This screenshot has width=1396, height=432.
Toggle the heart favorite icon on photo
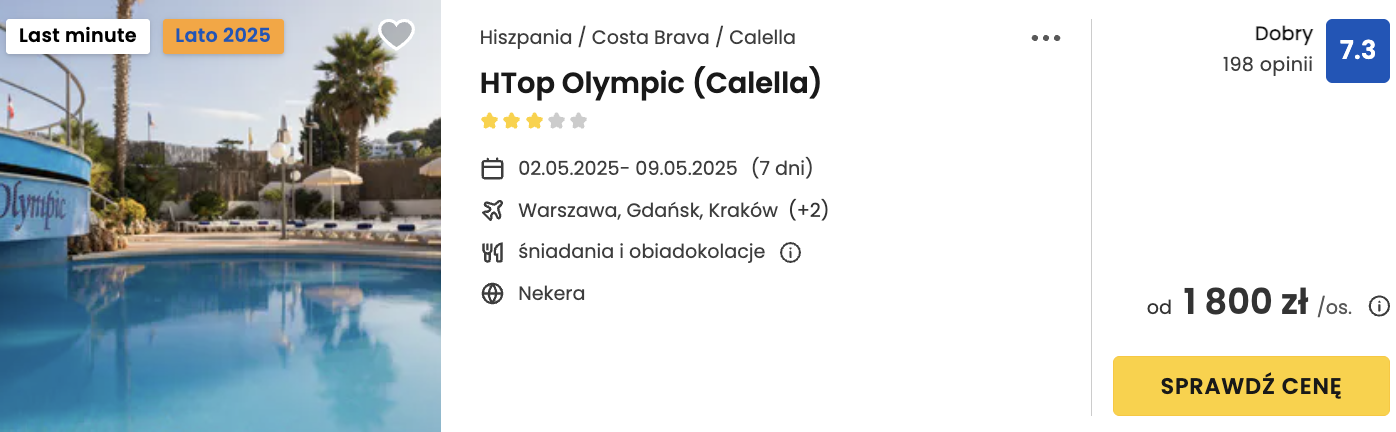396,35
